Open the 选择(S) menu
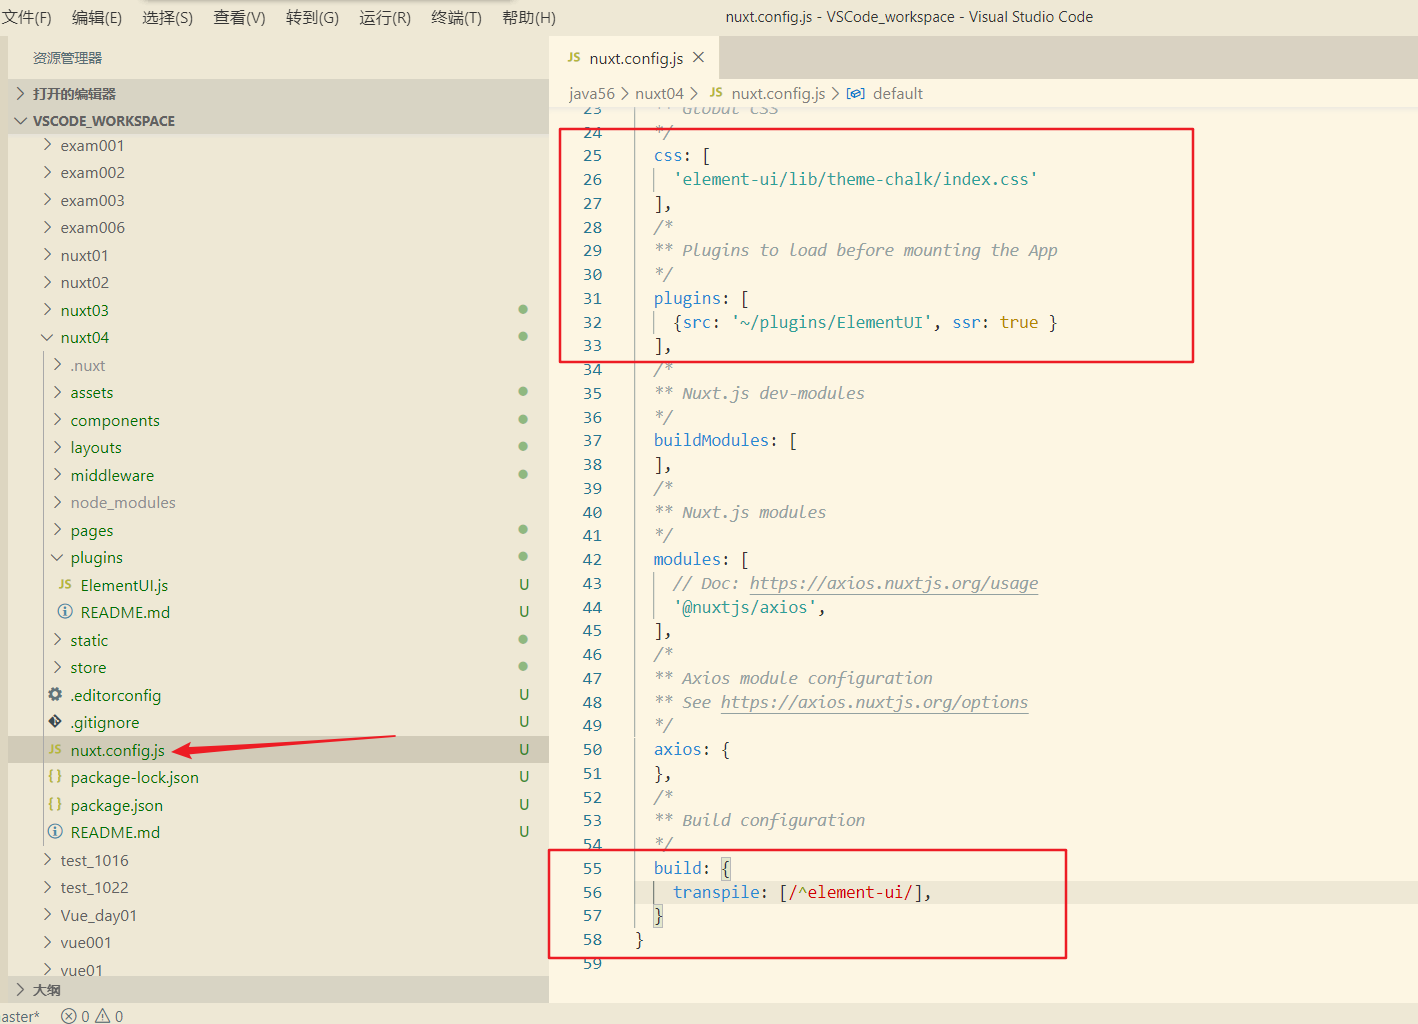 point(168,17)
